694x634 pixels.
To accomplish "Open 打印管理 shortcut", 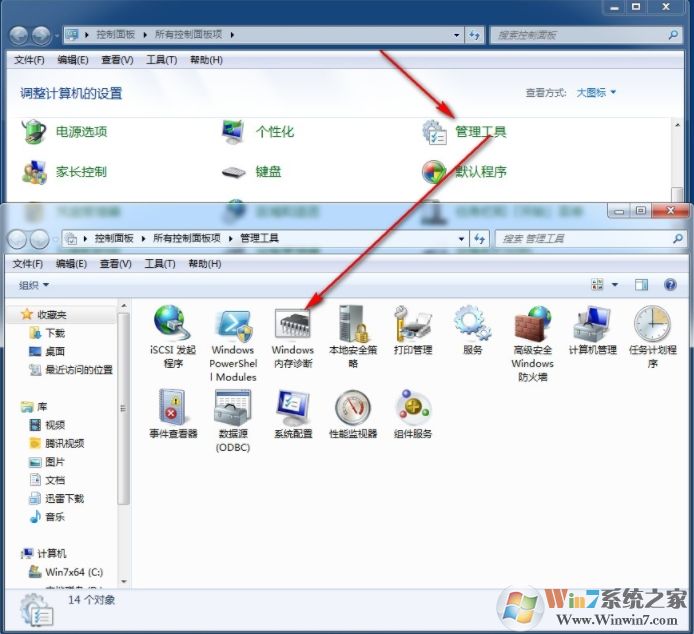I will (x=413, y=330).
